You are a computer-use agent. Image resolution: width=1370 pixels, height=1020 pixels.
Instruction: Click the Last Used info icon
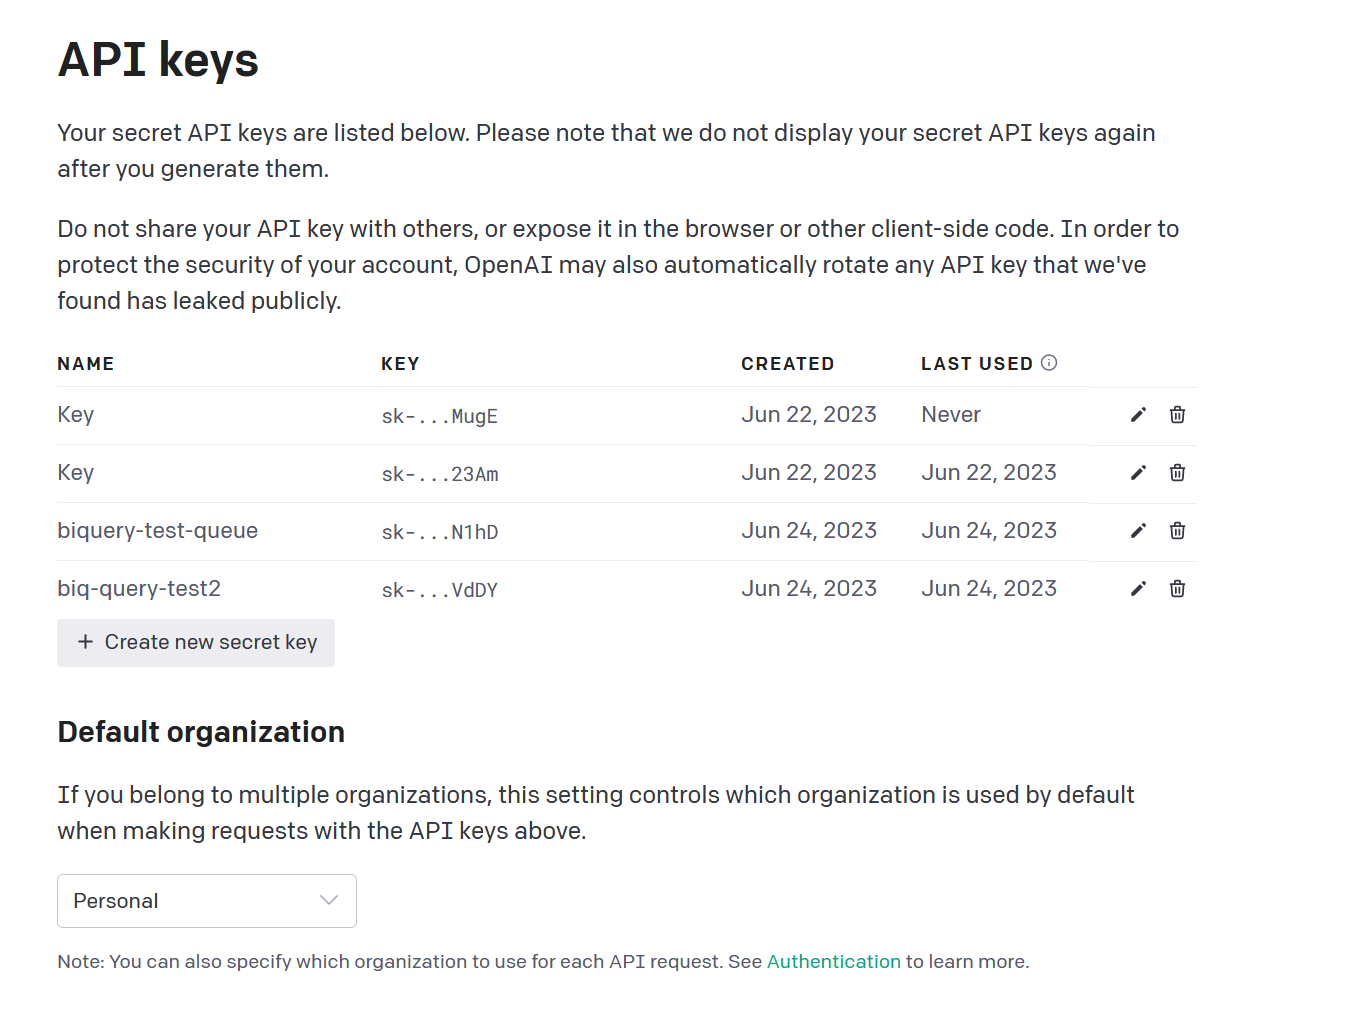(x=1049, y=363)
